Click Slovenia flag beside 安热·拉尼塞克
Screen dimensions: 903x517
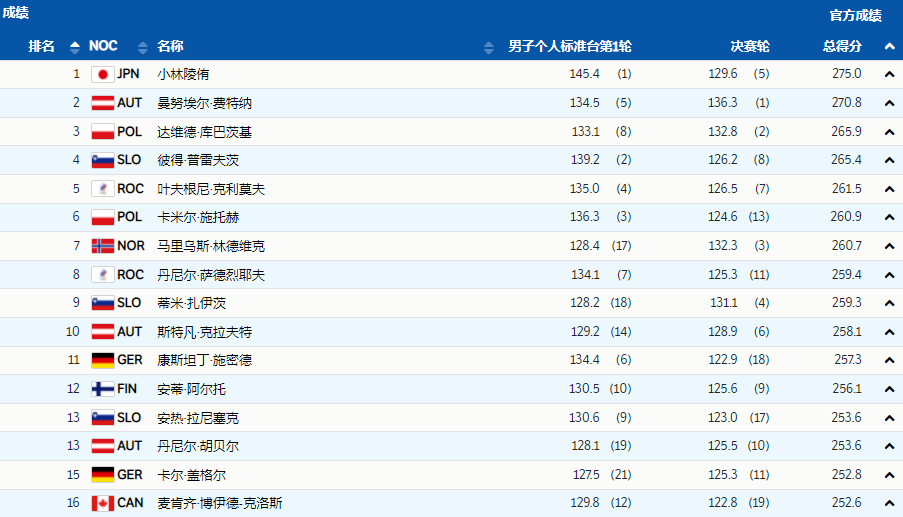103,417
